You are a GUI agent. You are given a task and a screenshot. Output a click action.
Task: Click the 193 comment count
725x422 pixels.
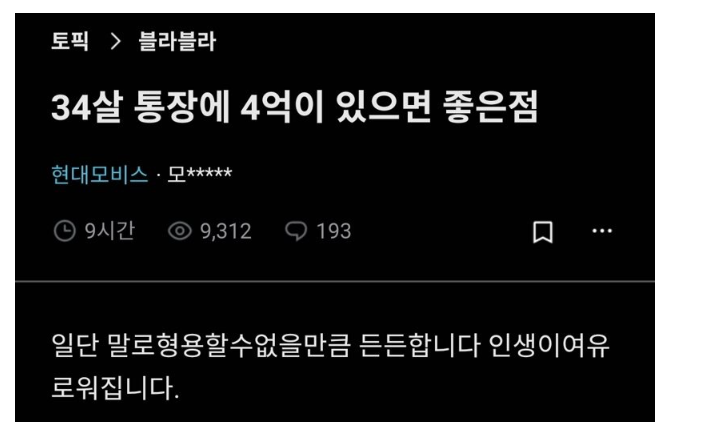coord(334,231)
